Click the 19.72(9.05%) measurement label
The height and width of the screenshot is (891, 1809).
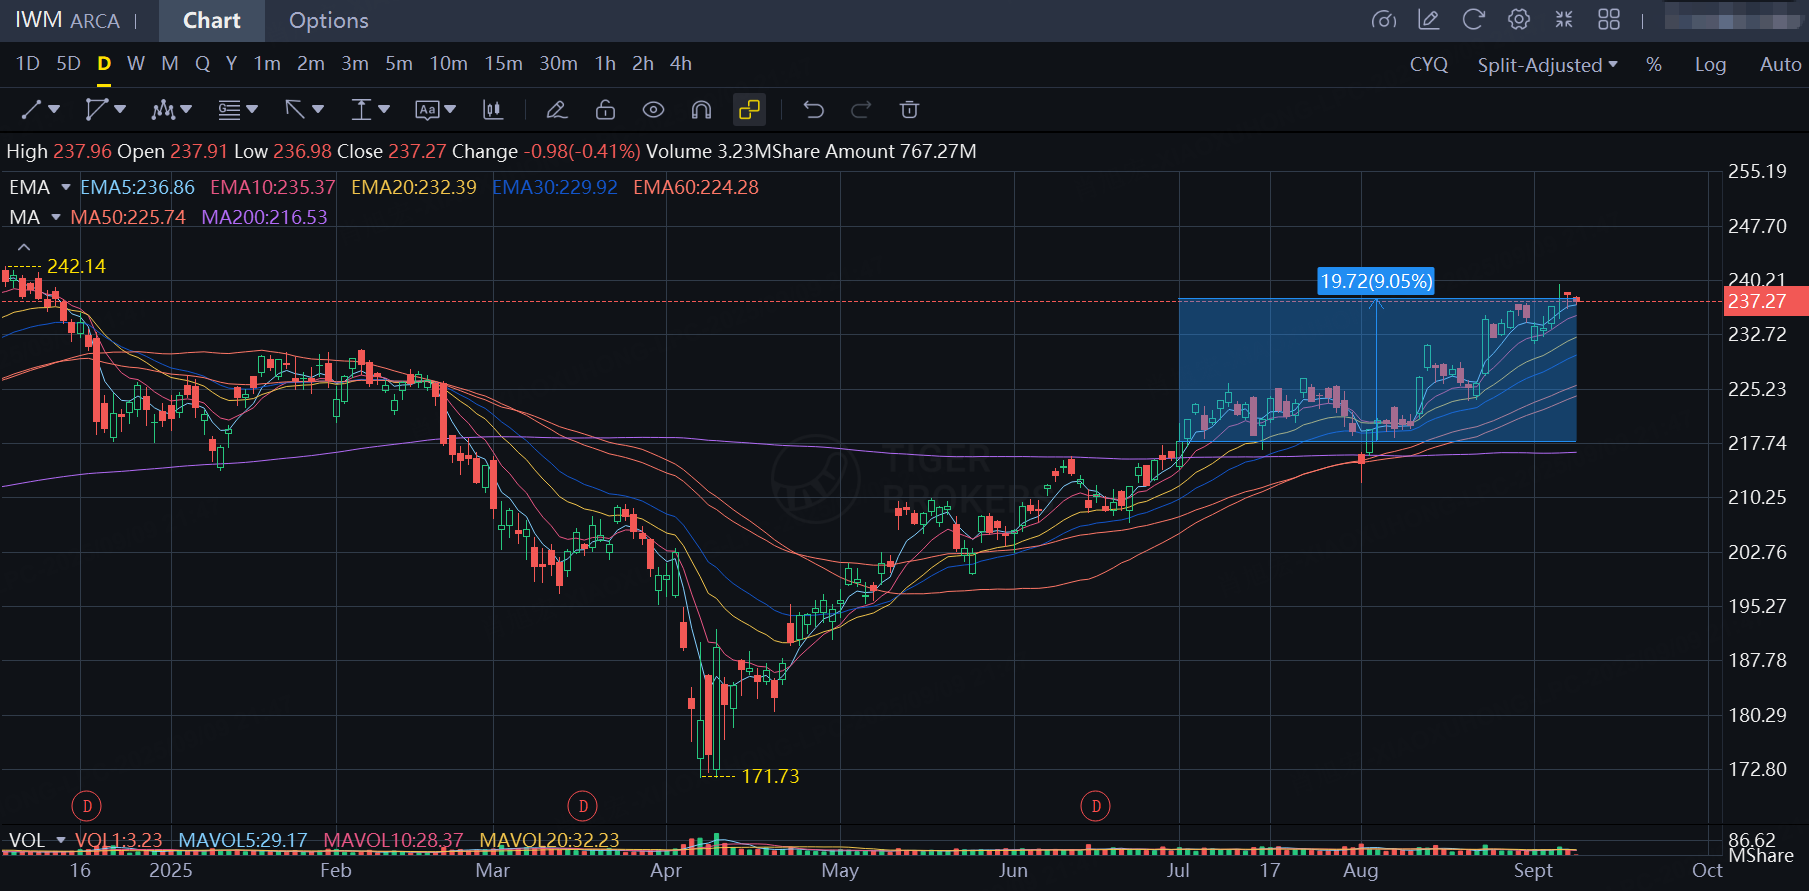1375,281
